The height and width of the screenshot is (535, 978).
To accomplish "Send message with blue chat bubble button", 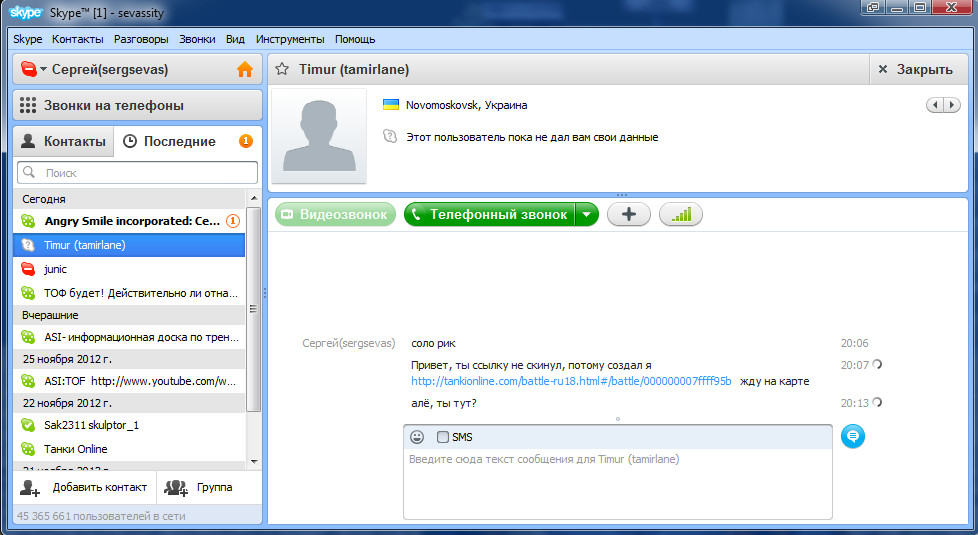I will pyautogui.click(x=853, y=436).
